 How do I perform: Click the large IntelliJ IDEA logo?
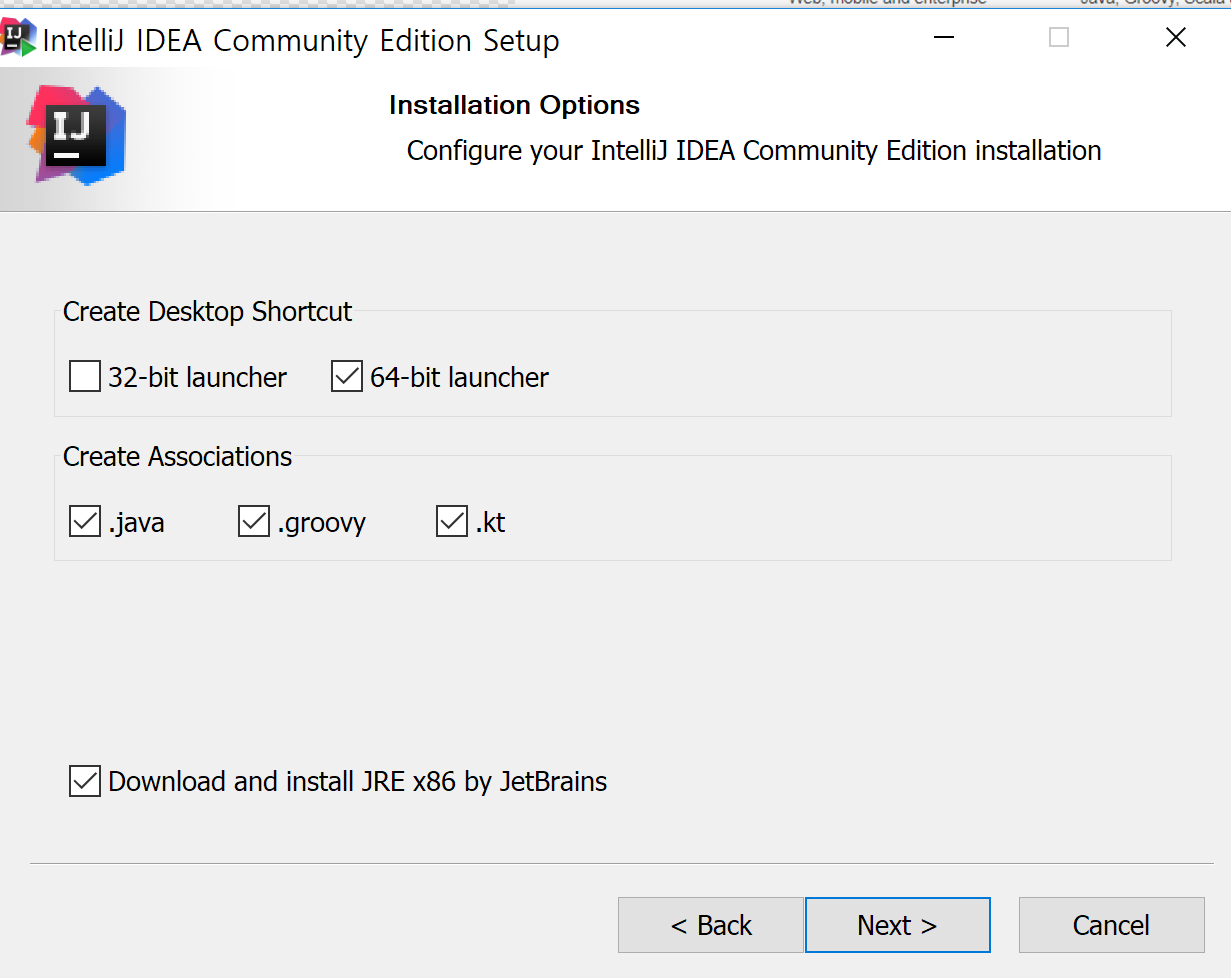(76, 134)
